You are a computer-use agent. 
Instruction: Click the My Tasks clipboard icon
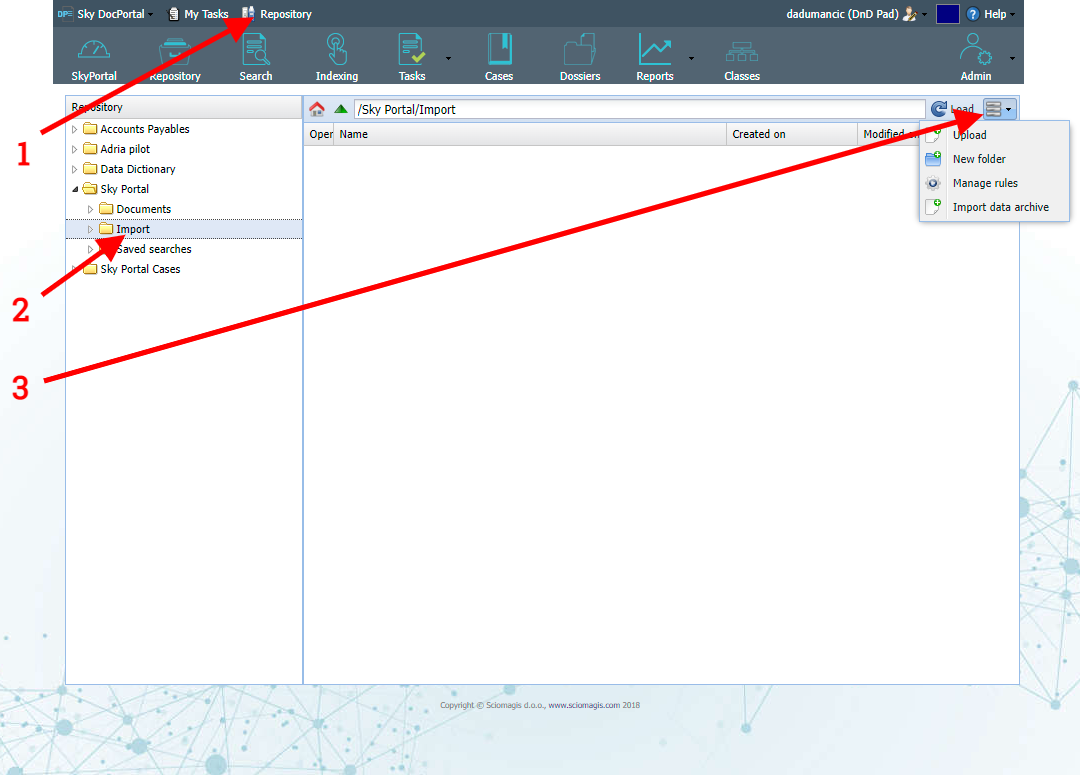point(174,14)
